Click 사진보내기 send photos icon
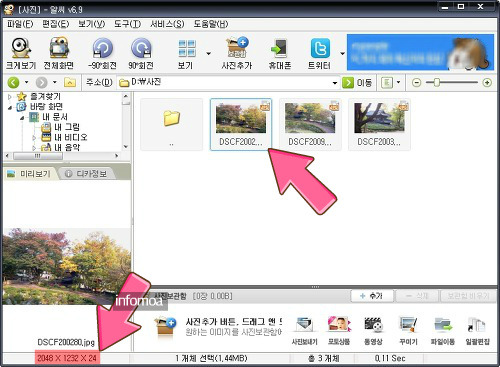Screen dimensions: 500x367 coord(304,331)
